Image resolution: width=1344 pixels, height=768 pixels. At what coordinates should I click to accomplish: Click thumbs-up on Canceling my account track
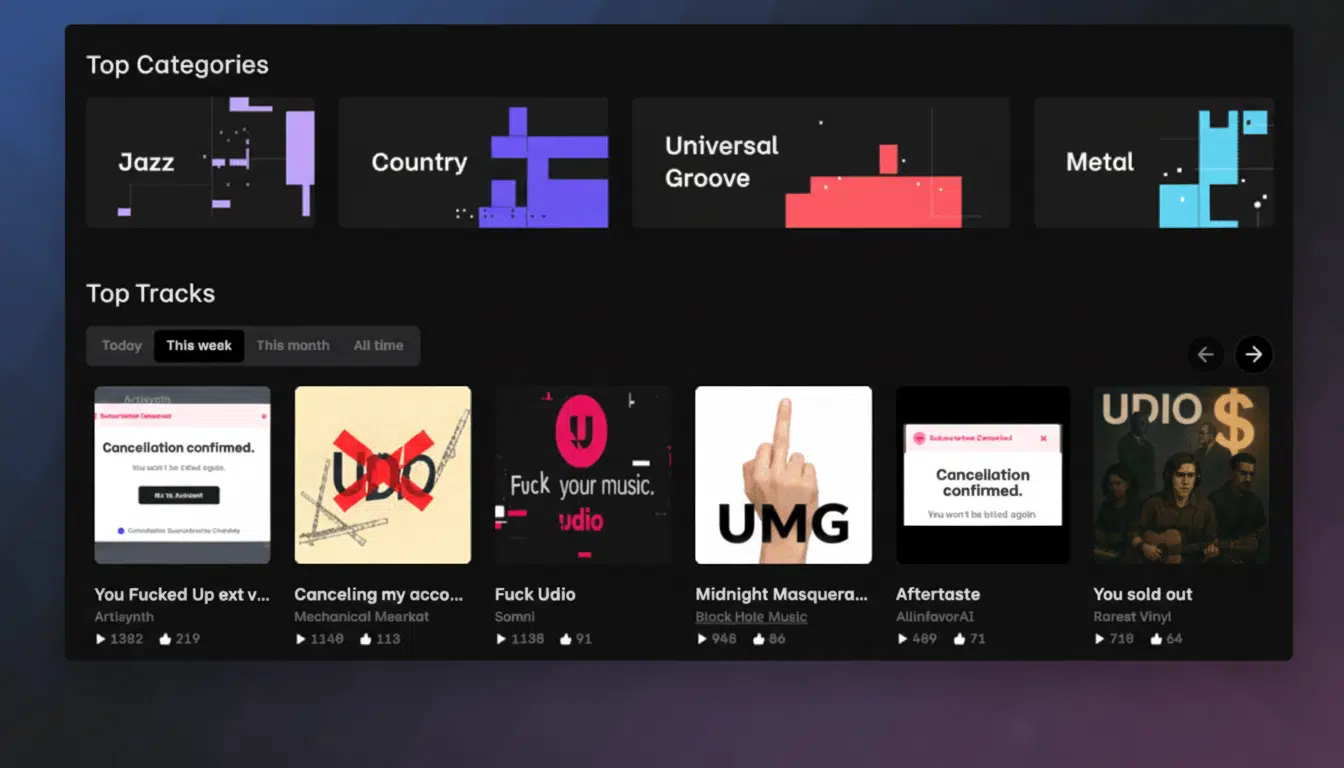pyautogui.click(x=366, y=639)
